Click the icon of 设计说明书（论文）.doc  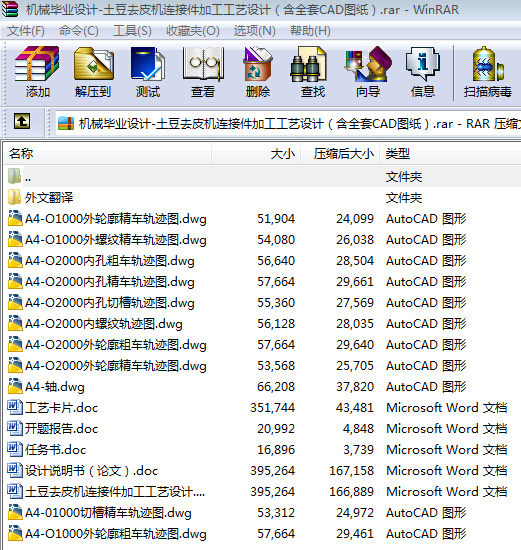pos(14,470)
